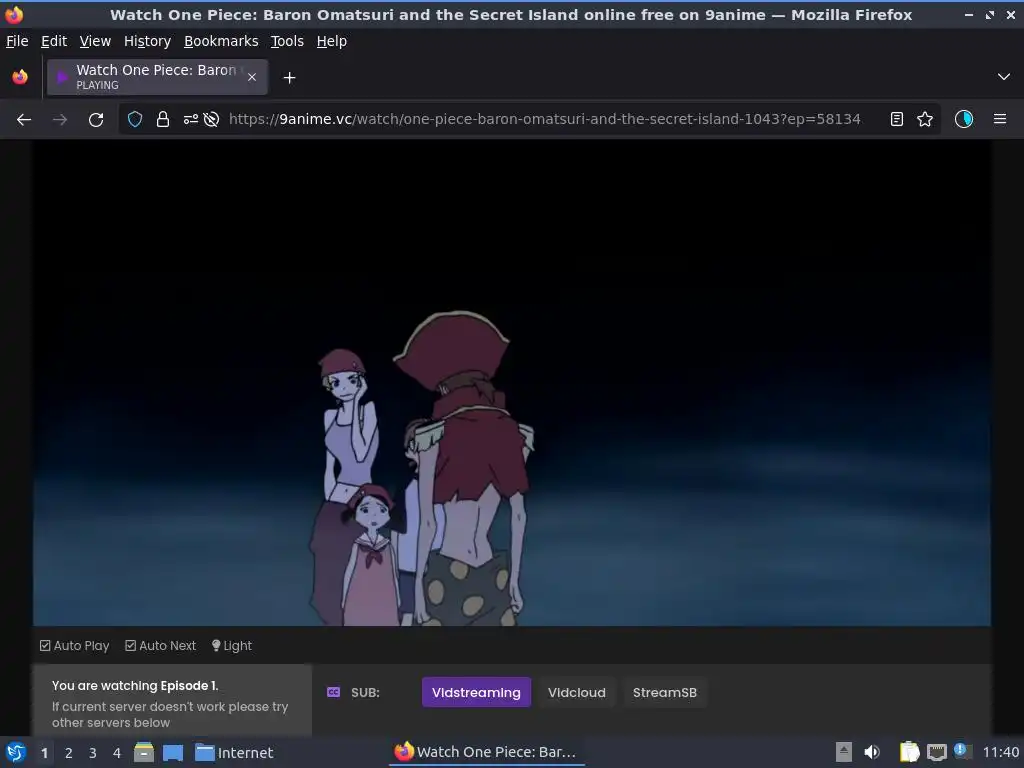Open the Edit menu

[x=54, y=41]
